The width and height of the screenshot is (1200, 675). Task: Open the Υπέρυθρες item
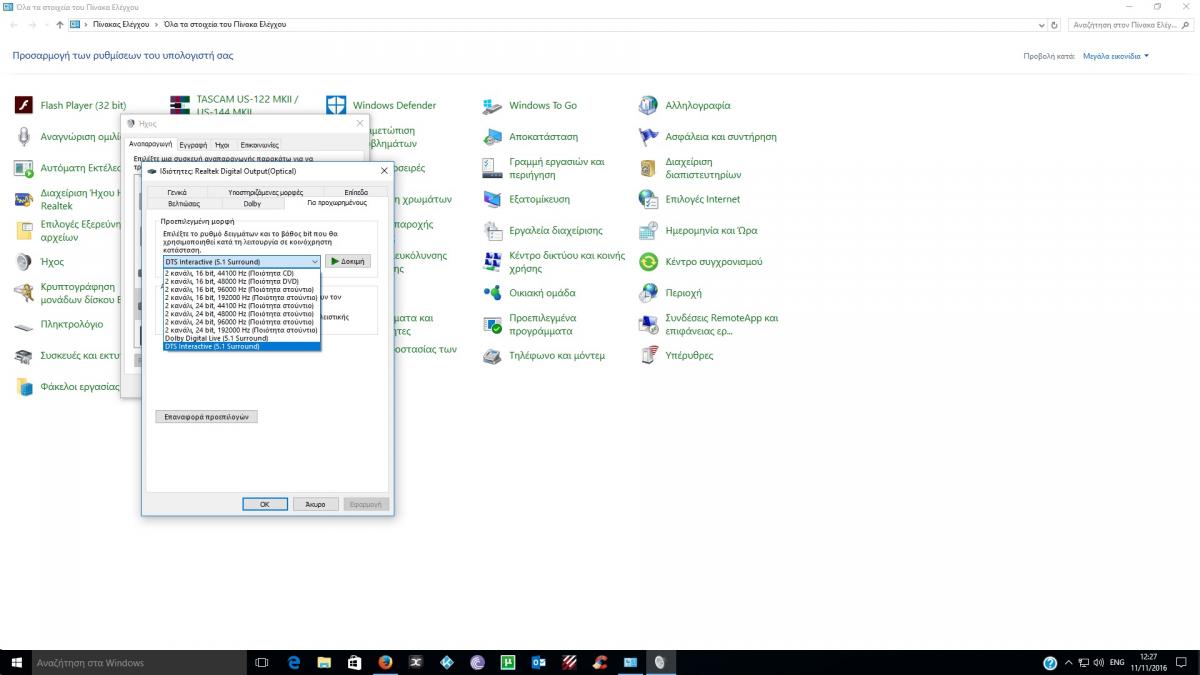coord(677,355)
